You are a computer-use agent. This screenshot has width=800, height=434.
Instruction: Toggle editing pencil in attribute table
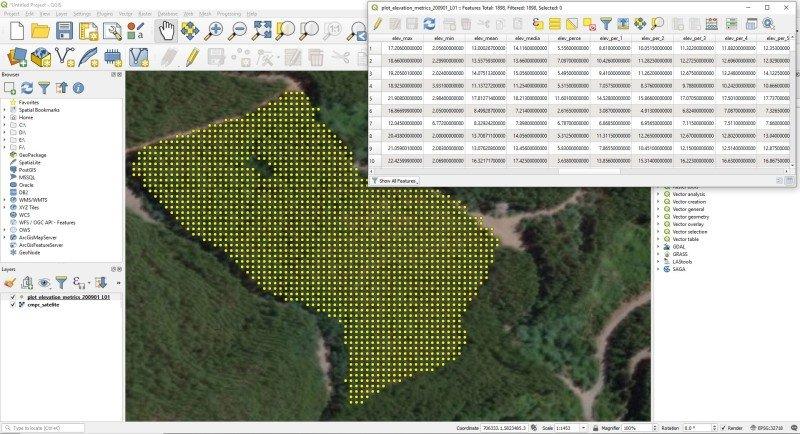(378, 23)
